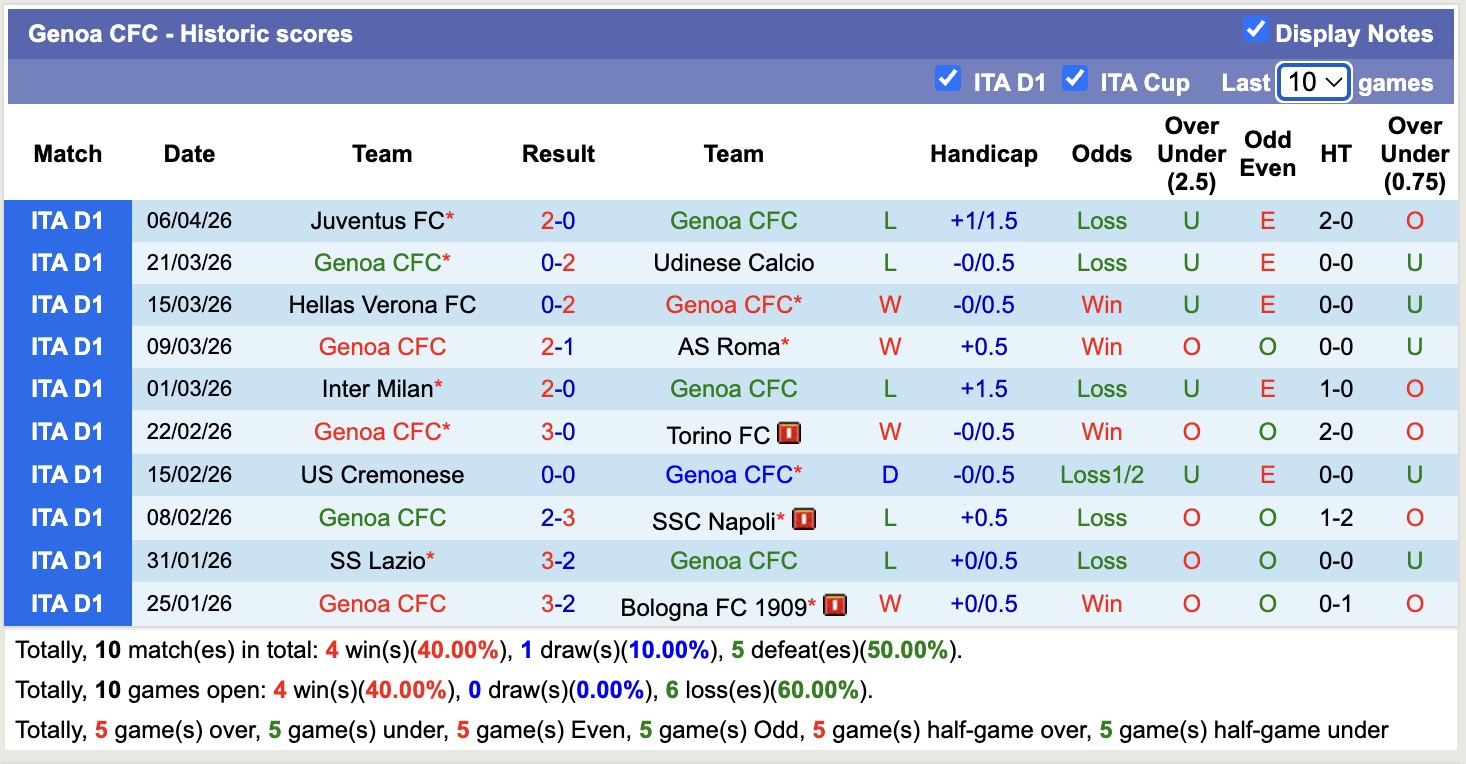Toggle off the ITA Cup filter
The image size is (1466, 764).
(x=1075, y=79)
